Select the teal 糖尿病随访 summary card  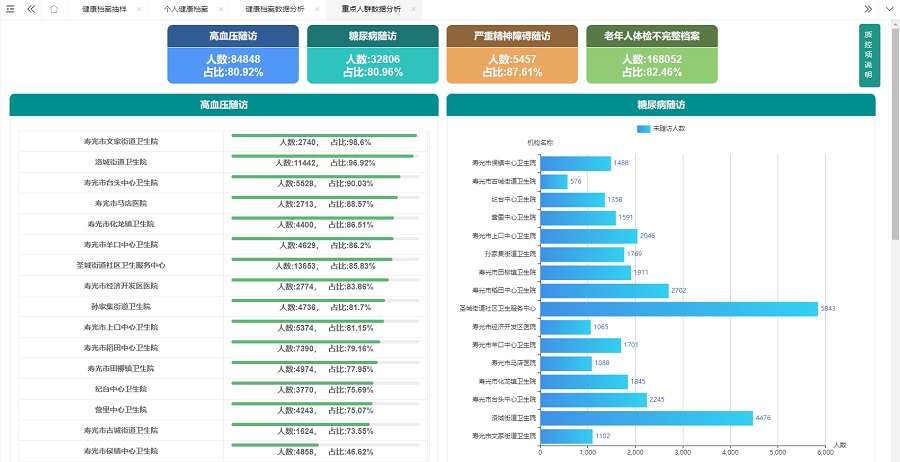372,54
